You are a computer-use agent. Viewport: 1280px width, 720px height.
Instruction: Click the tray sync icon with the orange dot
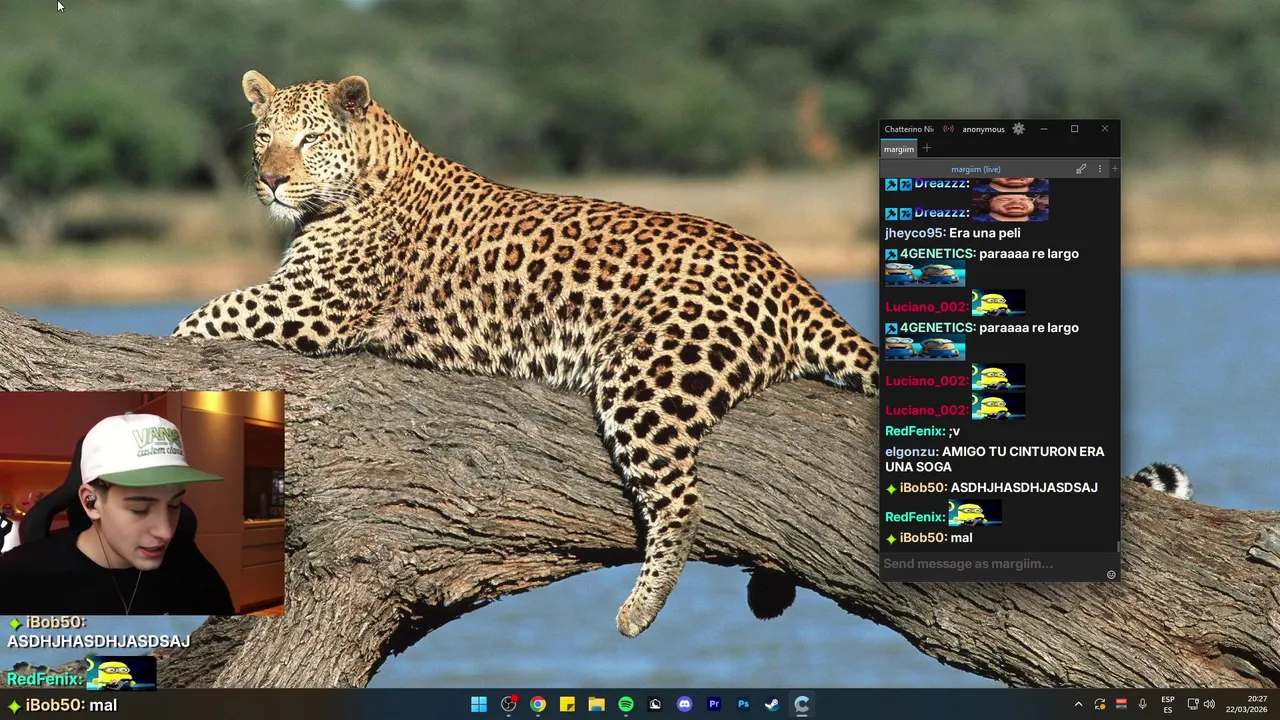point(1100,705)
